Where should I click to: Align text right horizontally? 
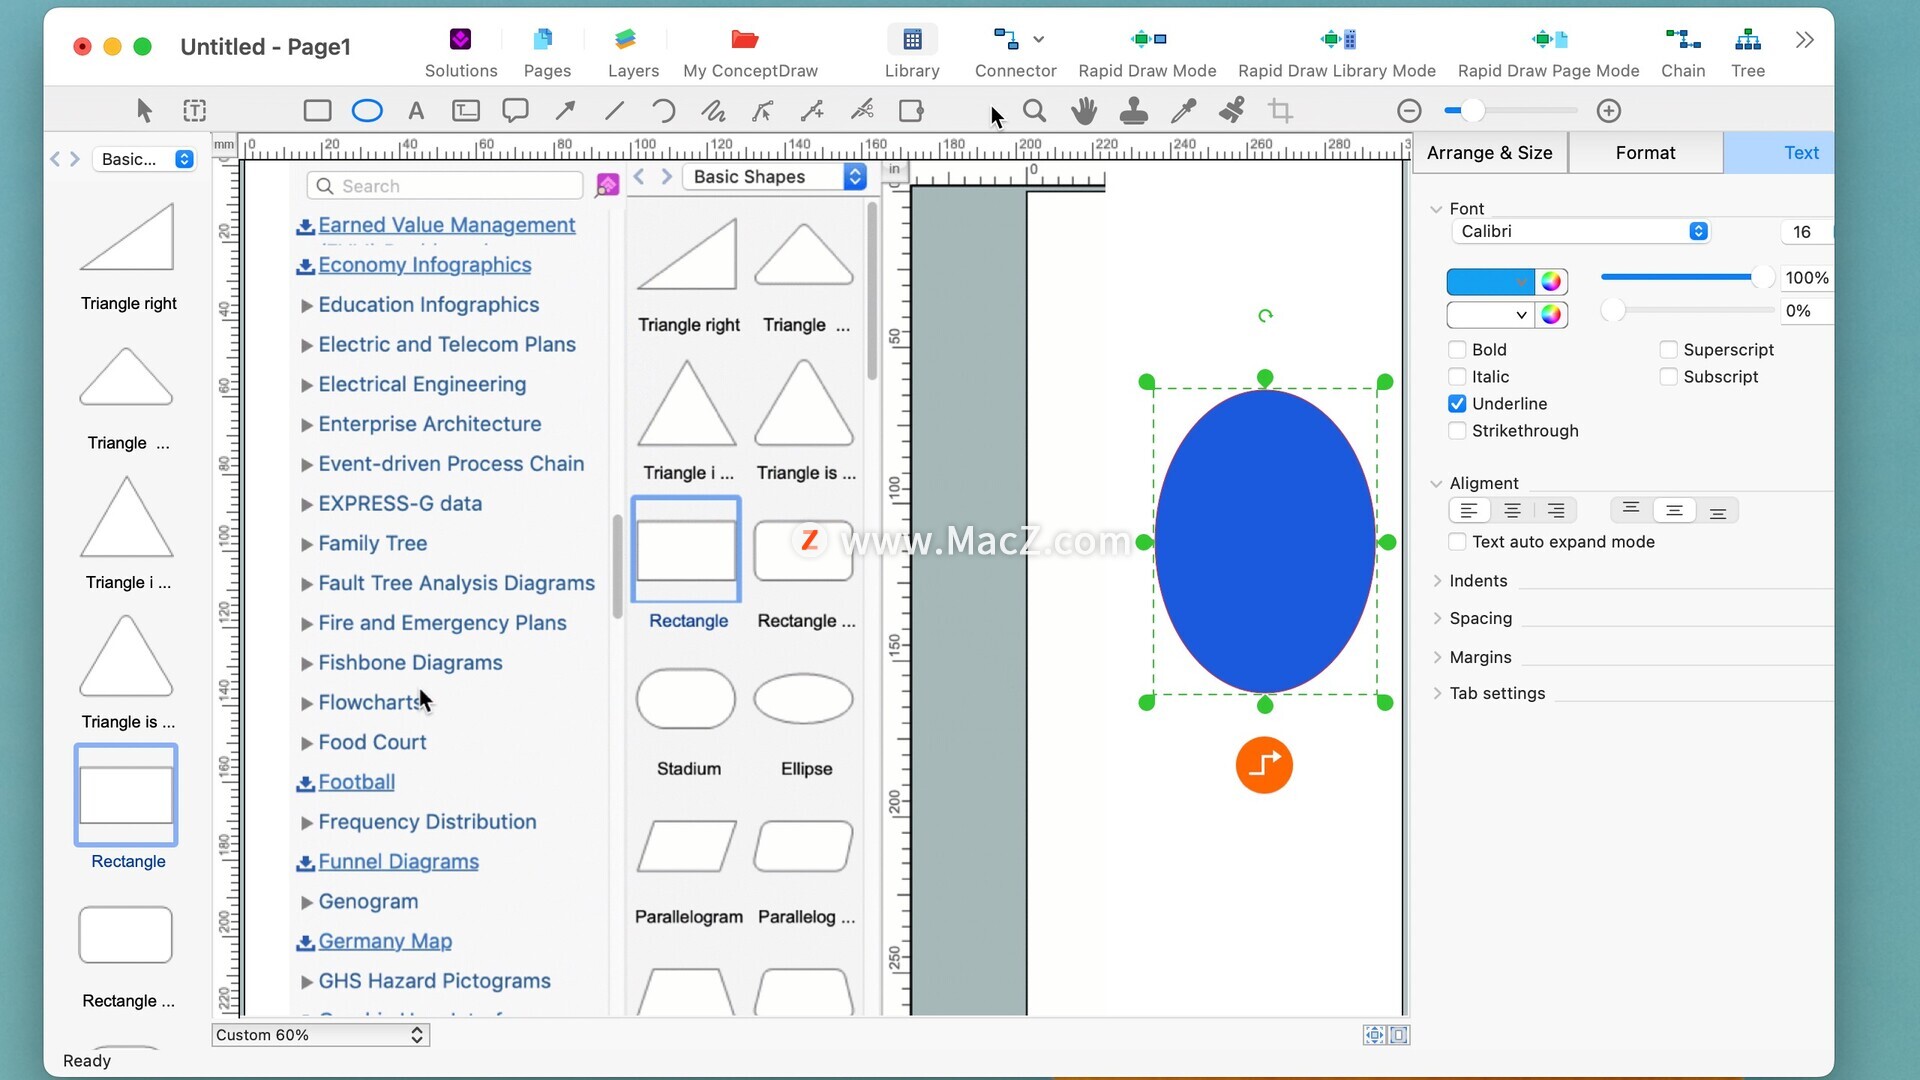[1556, 511]
